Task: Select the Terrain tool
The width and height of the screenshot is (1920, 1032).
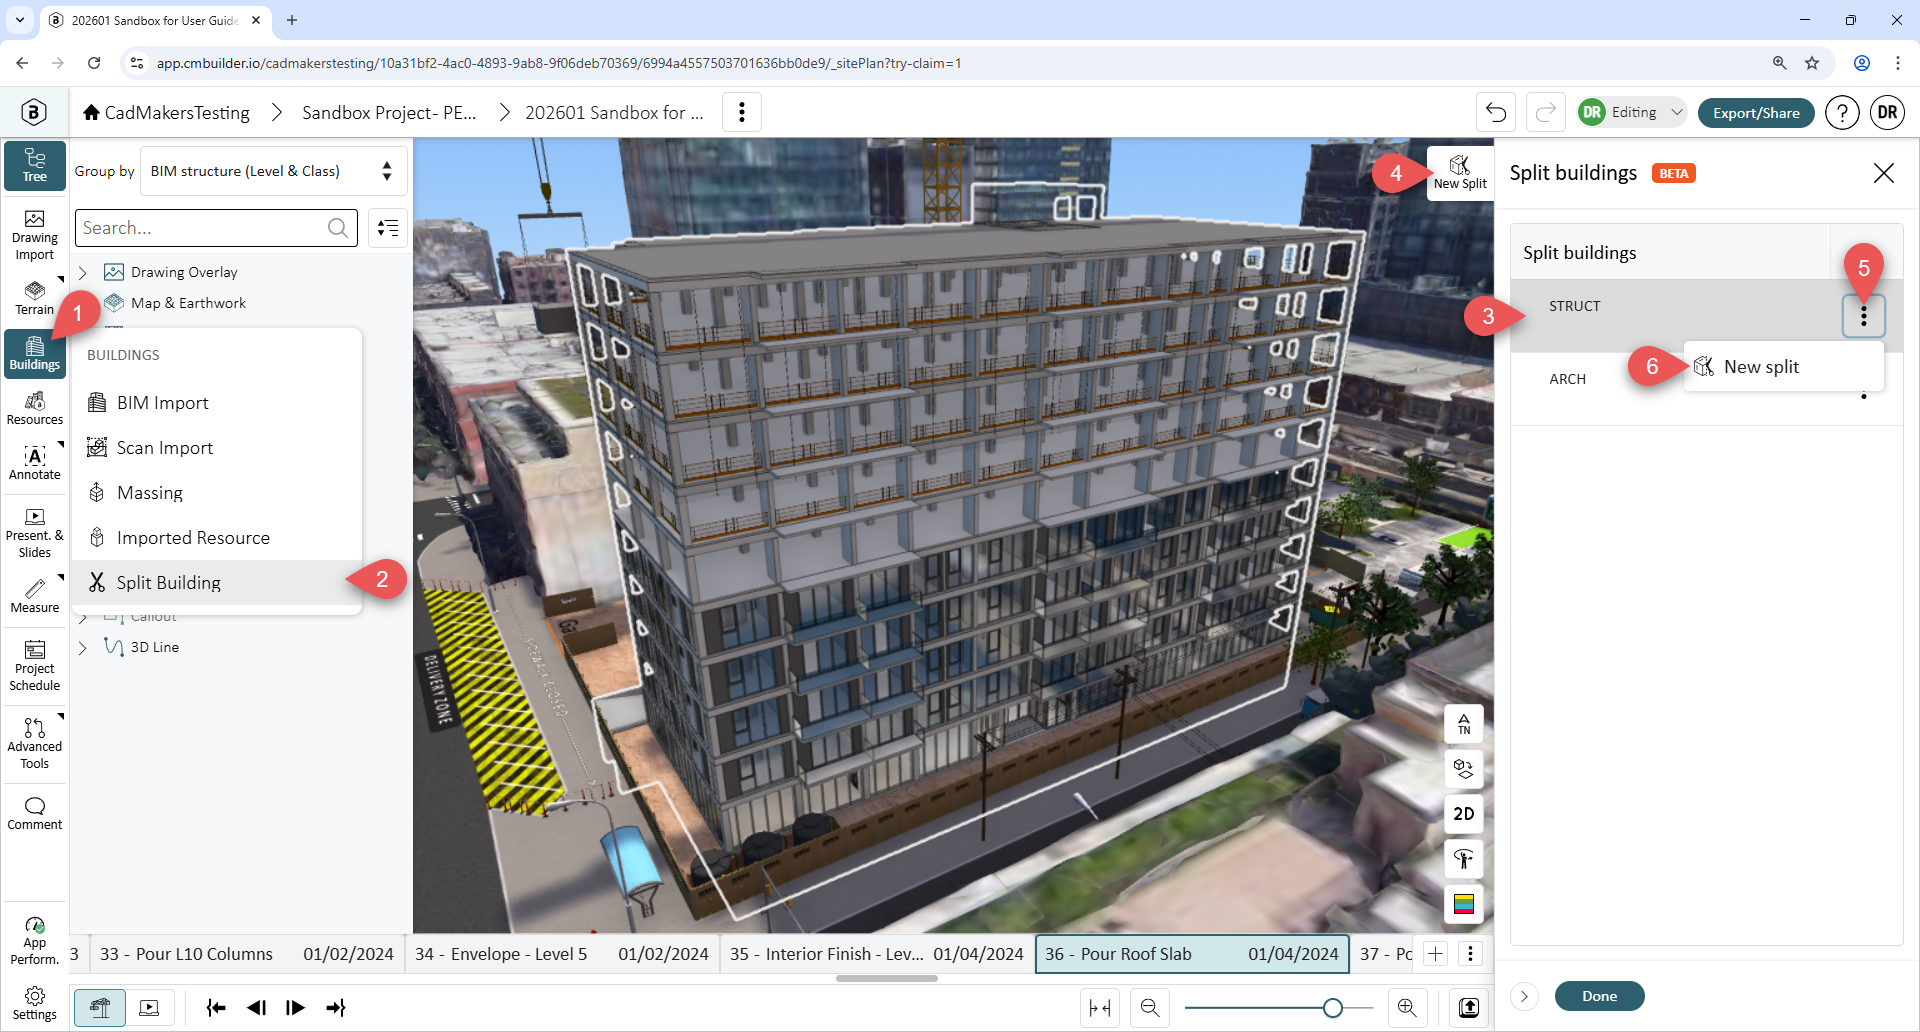Action: point(35,298)
